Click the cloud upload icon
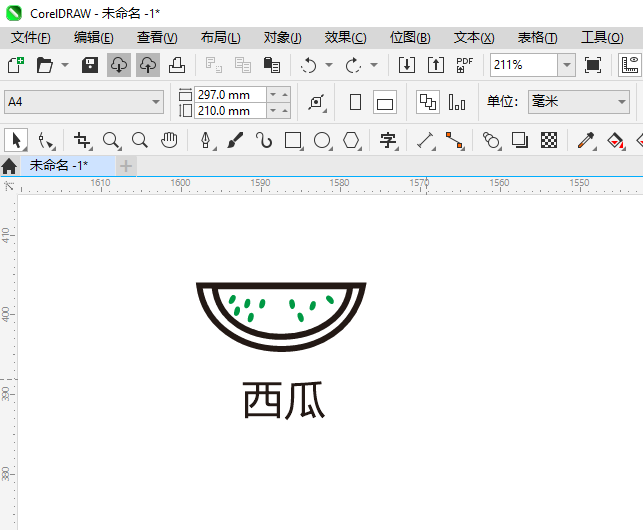 click(x=148, y=65)
